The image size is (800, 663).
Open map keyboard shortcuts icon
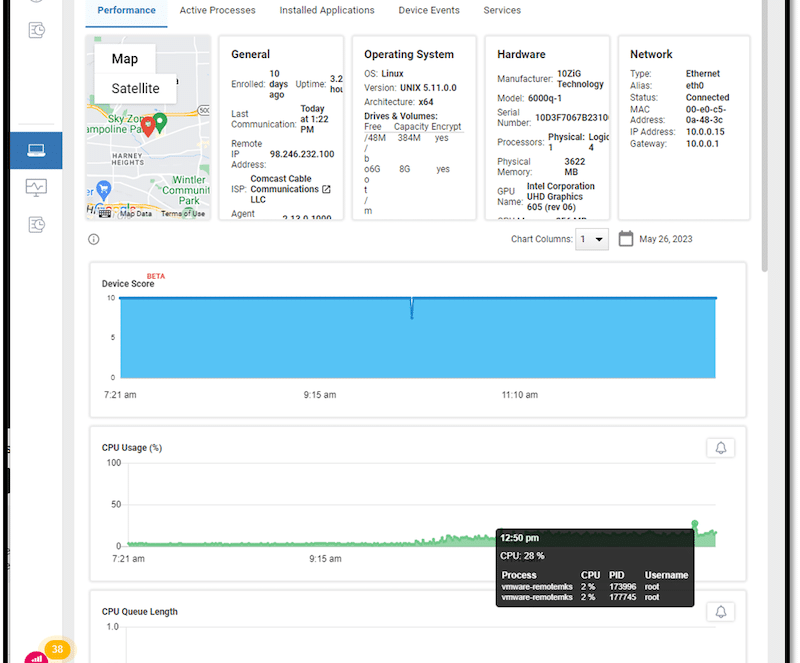(105, 213)
